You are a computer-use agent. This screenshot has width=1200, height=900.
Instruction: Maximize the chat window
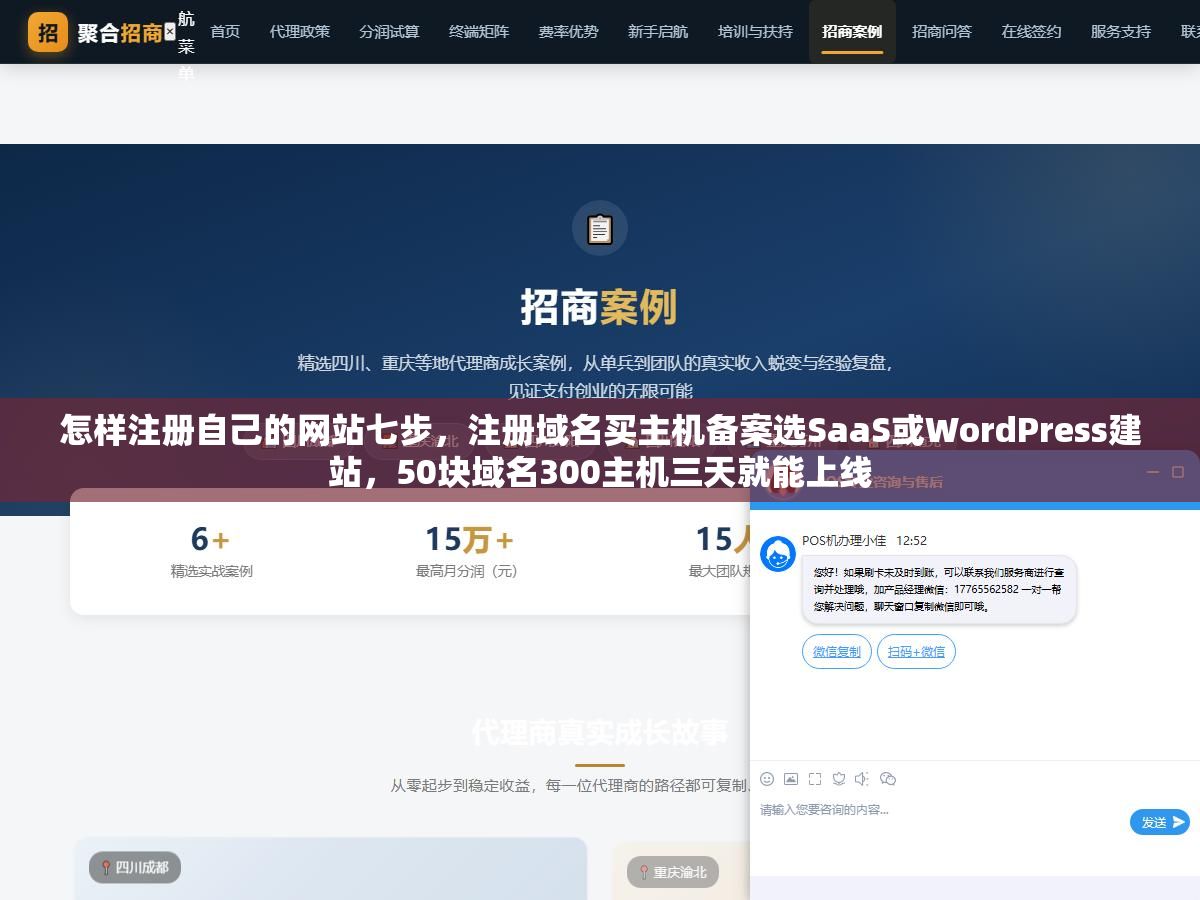point(1178,472)
